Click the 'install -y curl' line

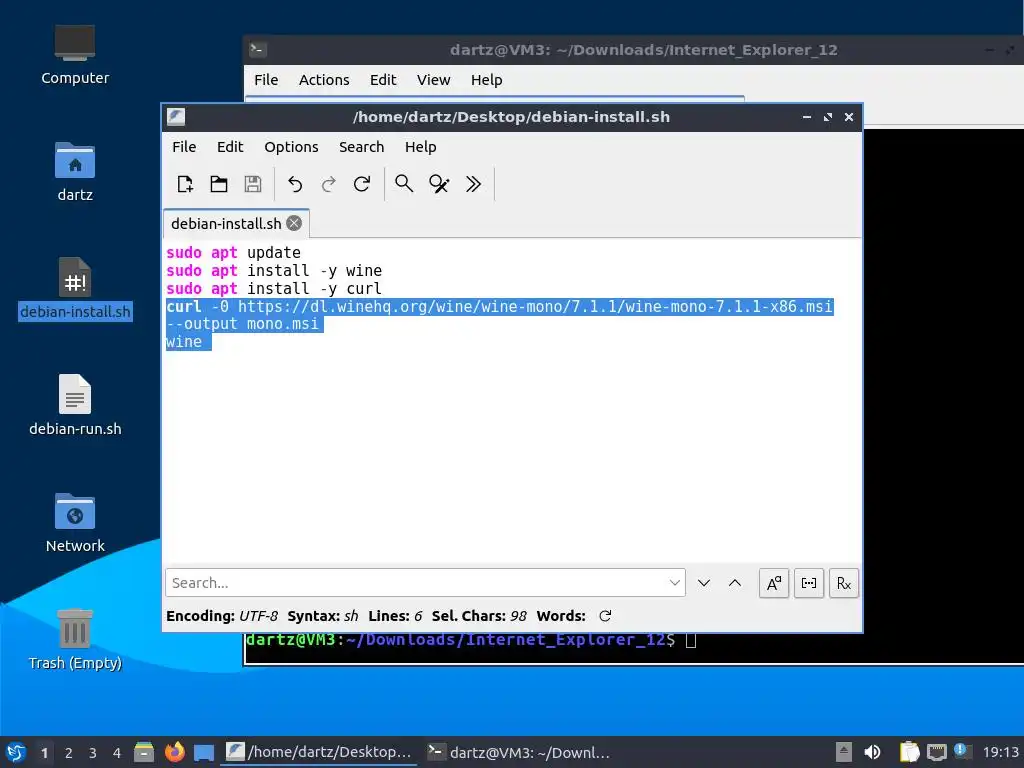click(314, 289)
